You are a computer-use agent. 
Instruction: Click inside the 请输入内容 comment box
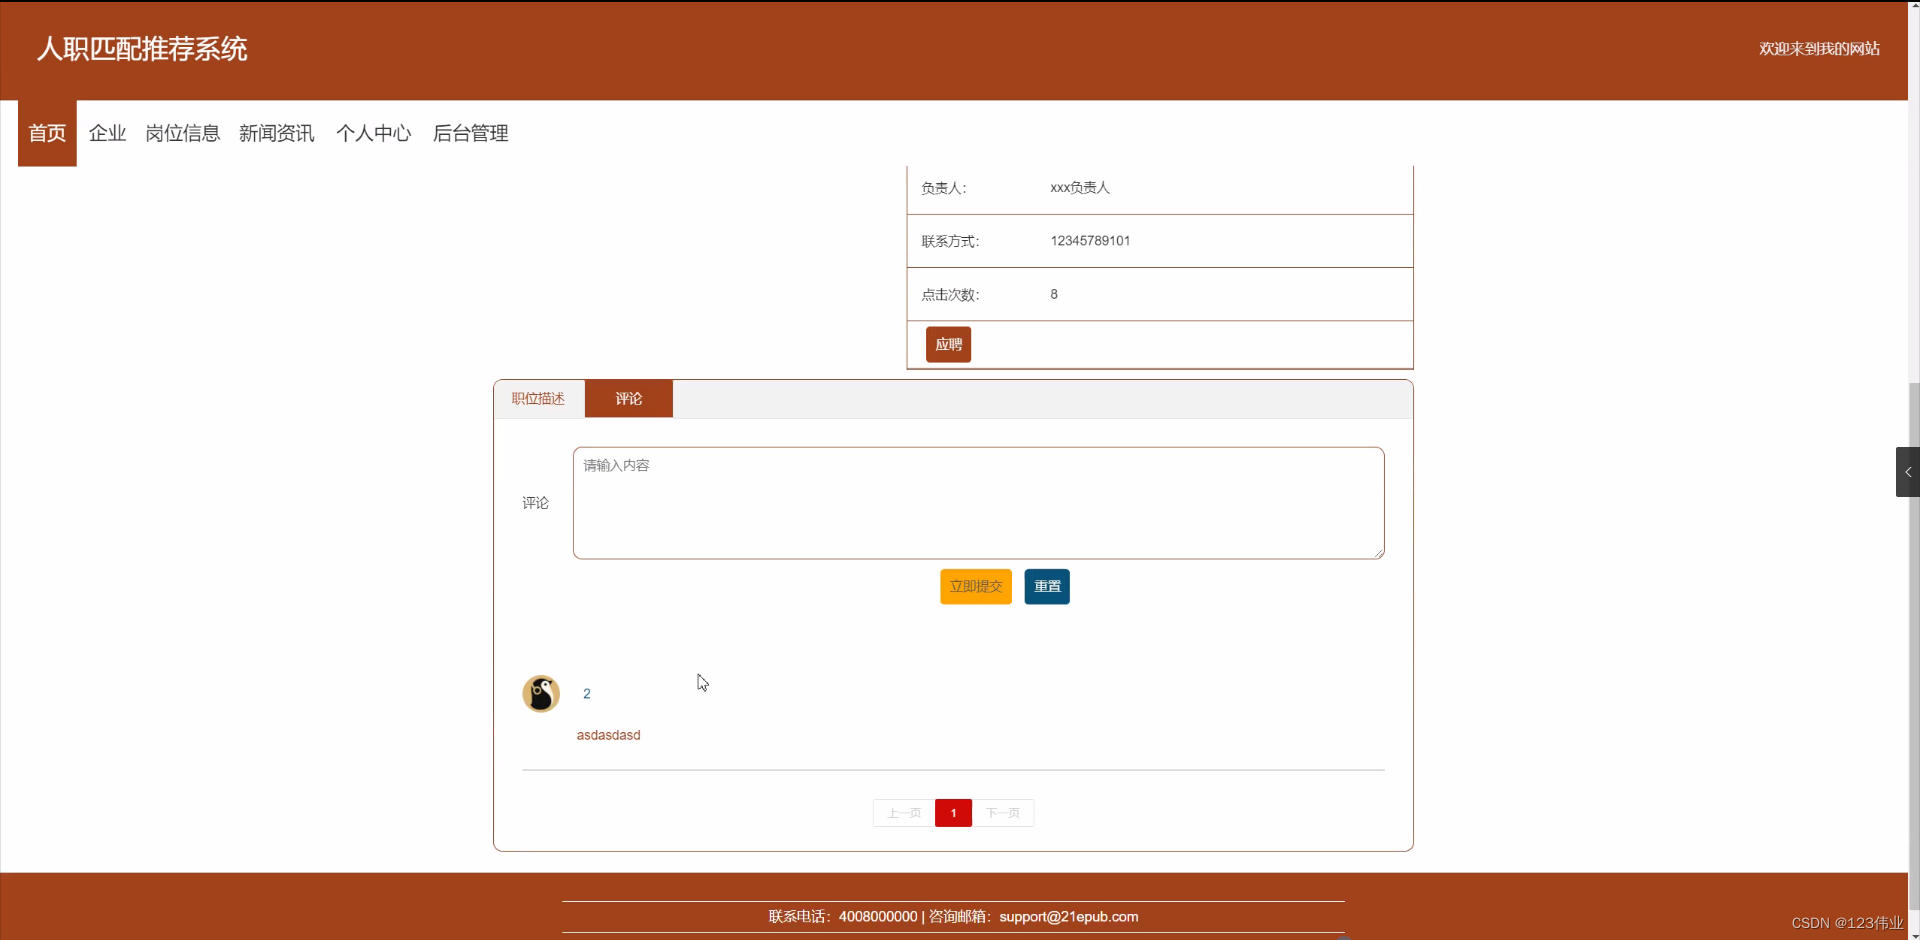(978, 502)
